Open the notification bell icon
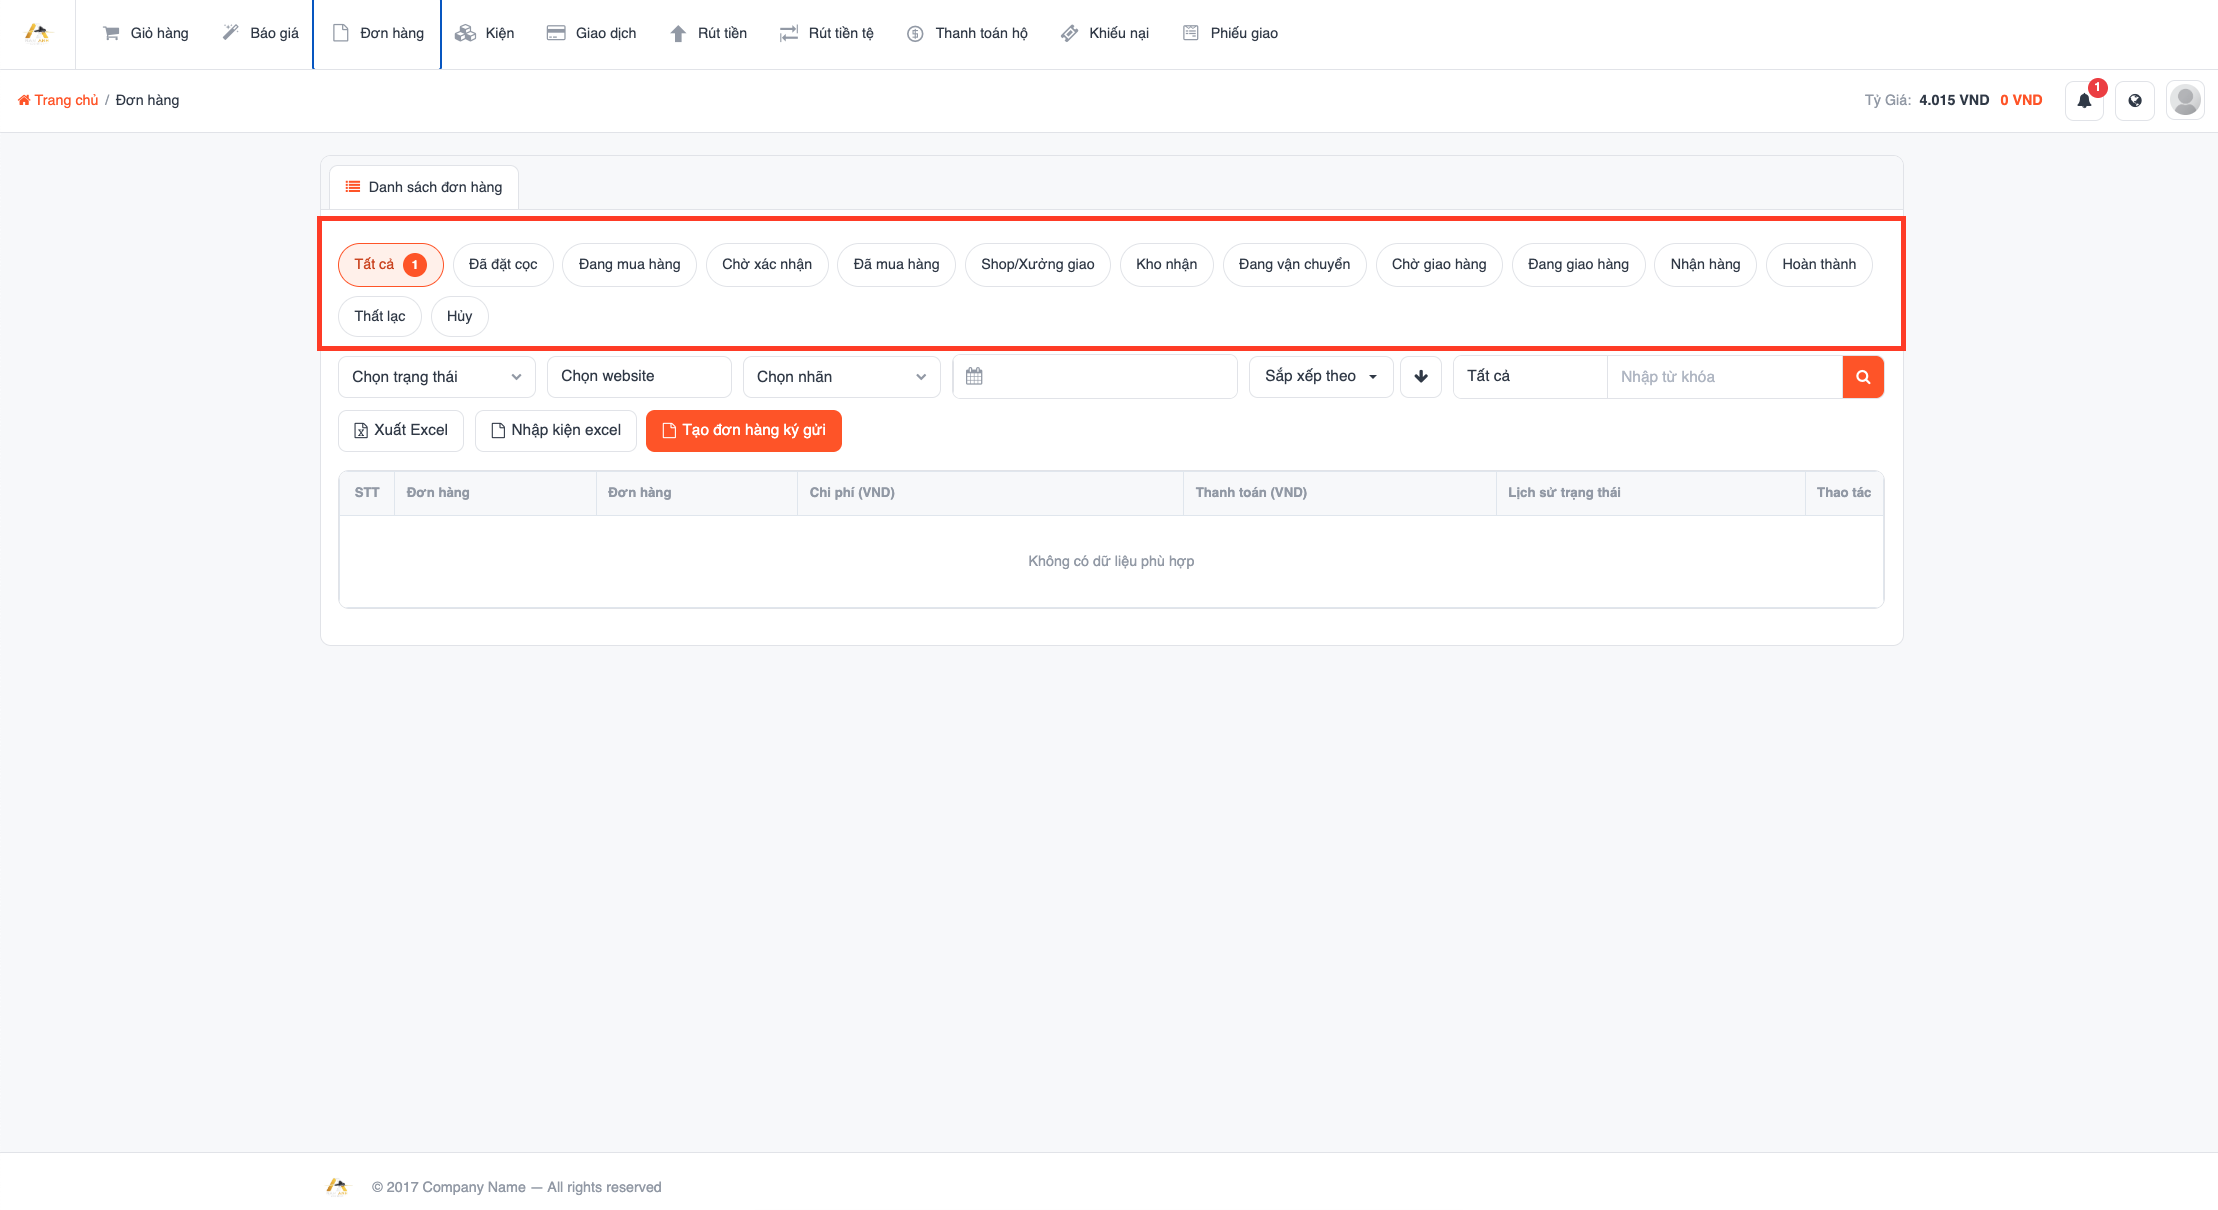 2084,100
